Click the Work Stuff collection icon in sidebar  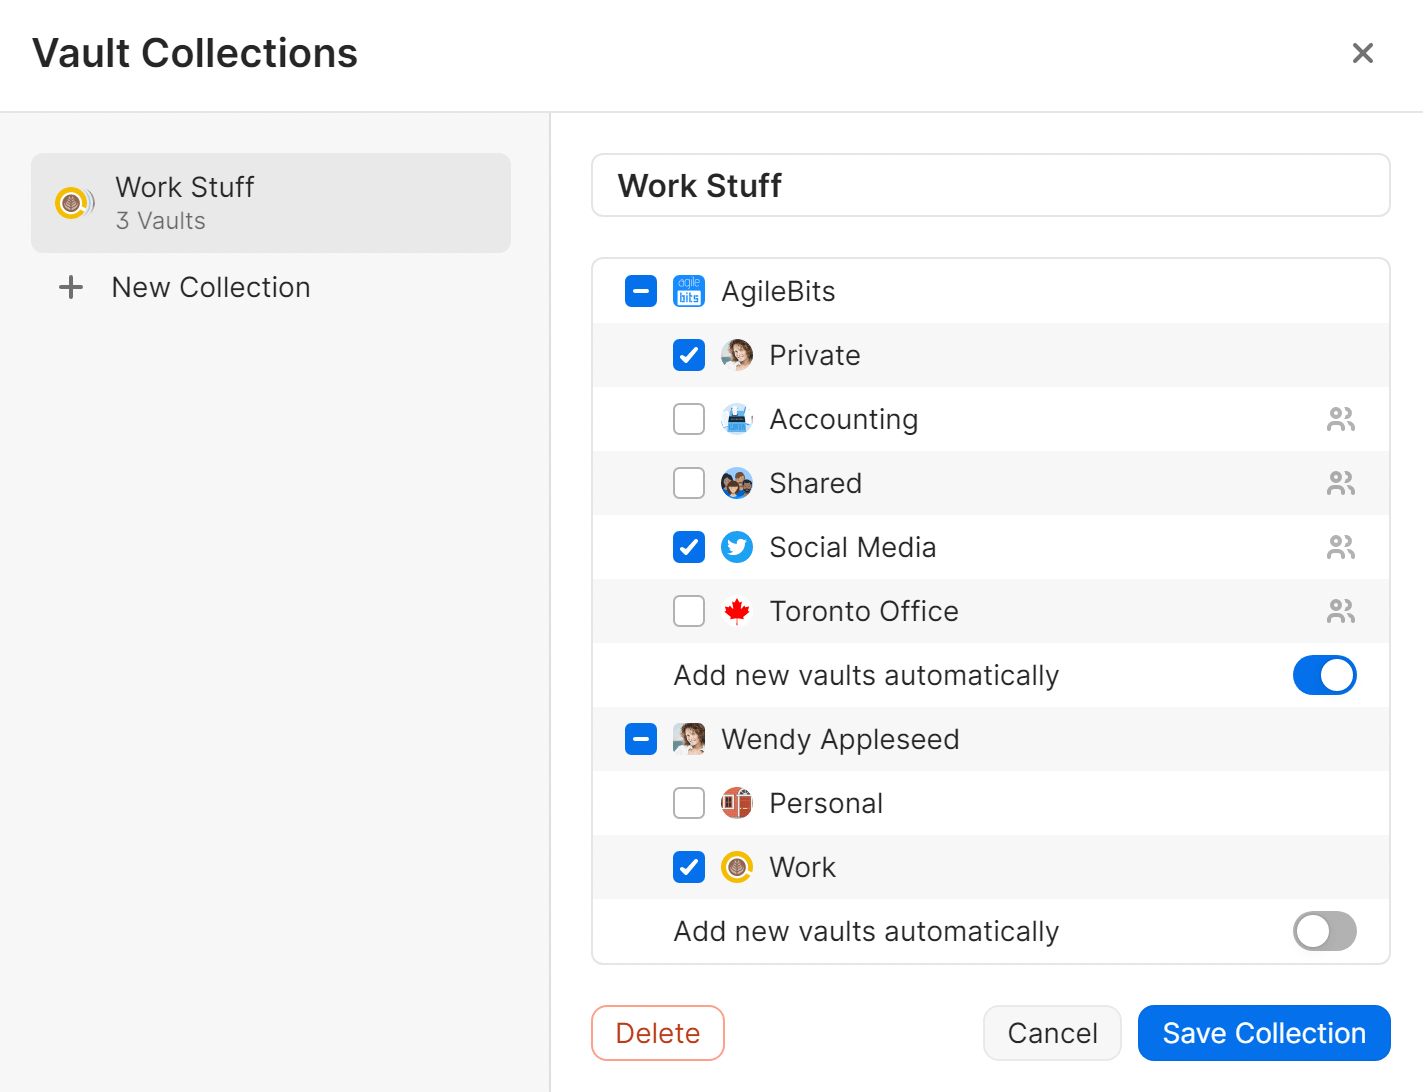coord(73,203)
